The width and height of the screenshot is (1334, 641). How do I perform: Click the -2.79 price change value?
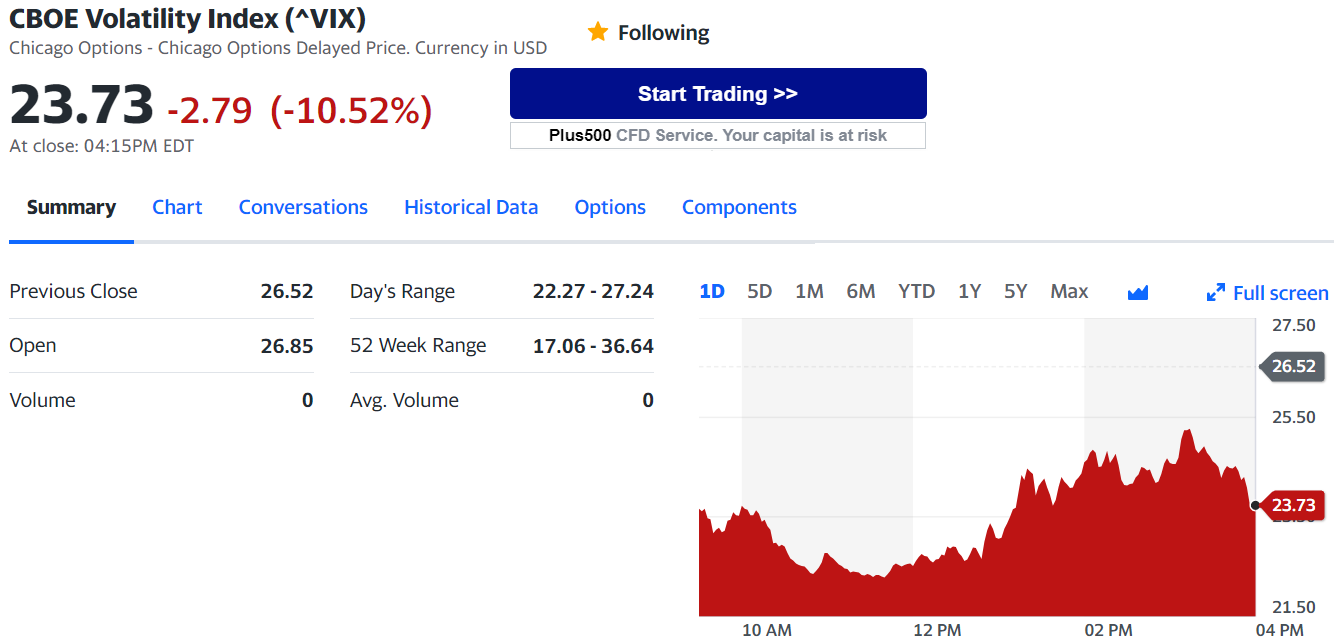tap(210, 110)
